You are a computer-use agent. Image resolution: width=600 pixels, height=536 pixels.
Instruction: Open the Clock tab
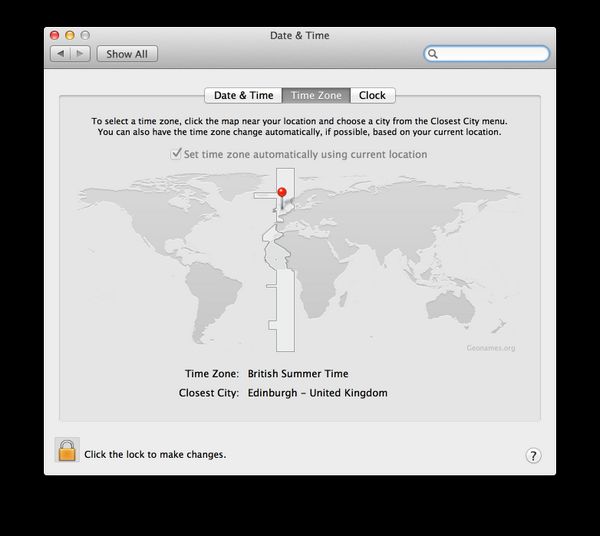[x=372, y=95]
